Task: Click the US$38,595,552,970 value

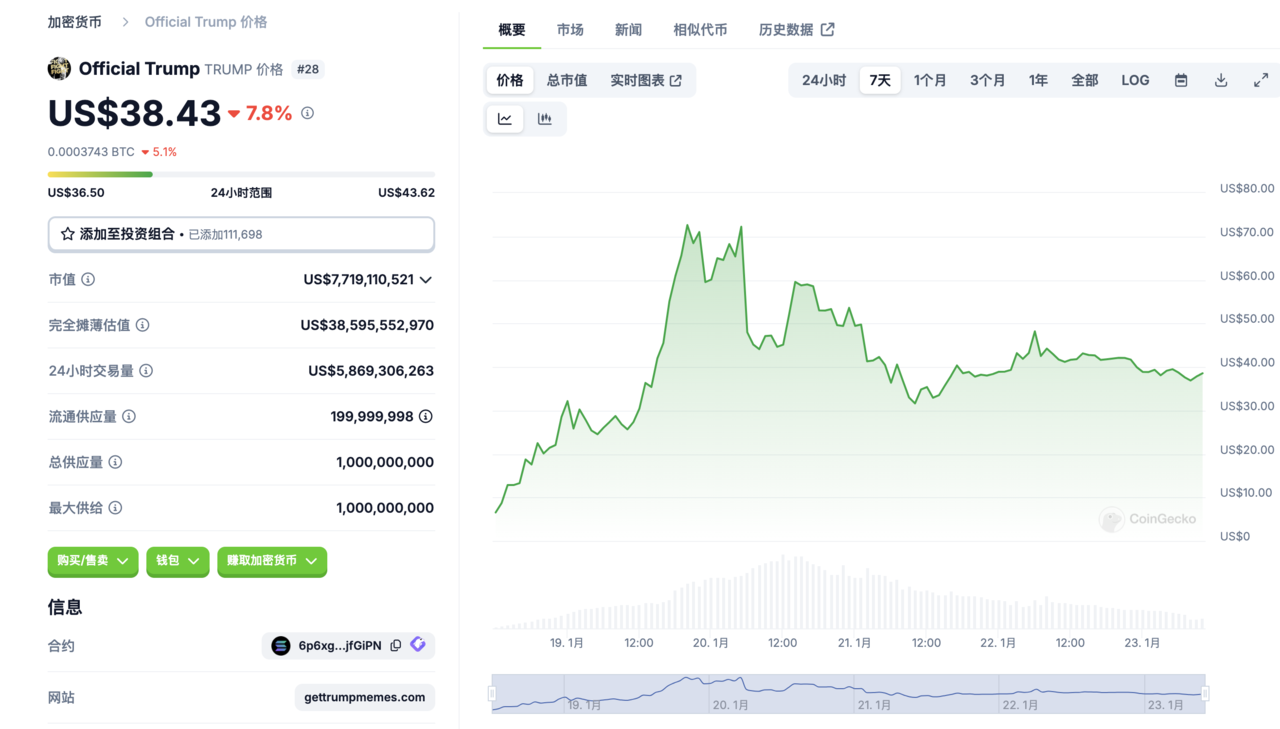Action: pyautogui.click(x=367, y=325)
